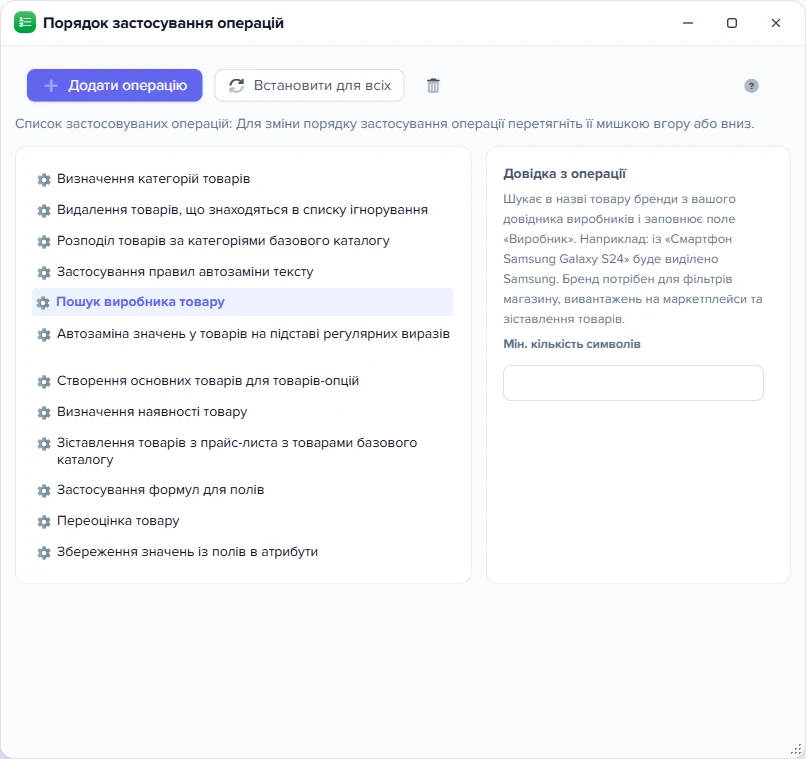This screenshot has height=759, width=806.
Task: Click gear icon beside 'Визначення наявності товару'
Action: pos(44,412)
